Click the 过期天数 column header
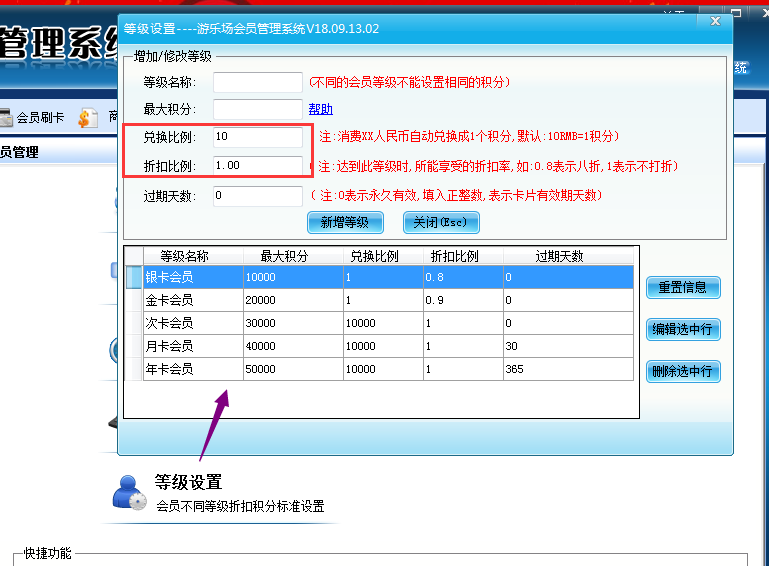 click(x=568, y=256)
